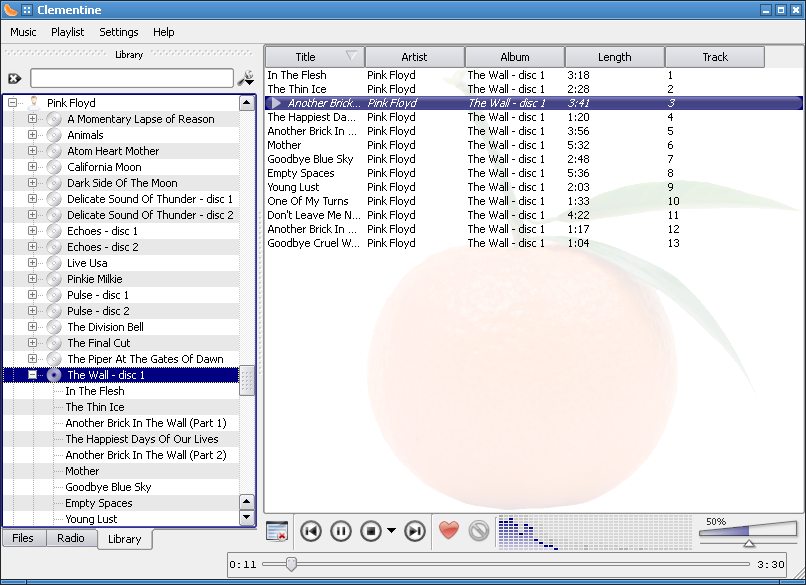Image resolution: width=806 pixels, height=585 pixels.
Task: Open the Playlist menu
Action: (x=67, y=32)
